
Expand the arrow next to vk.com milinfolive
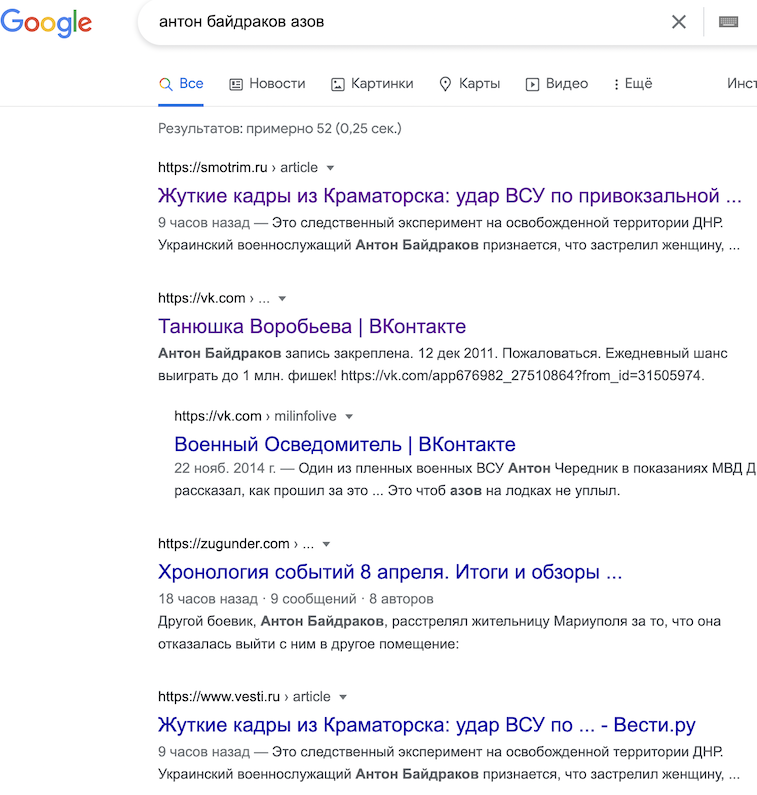point(349,417)
